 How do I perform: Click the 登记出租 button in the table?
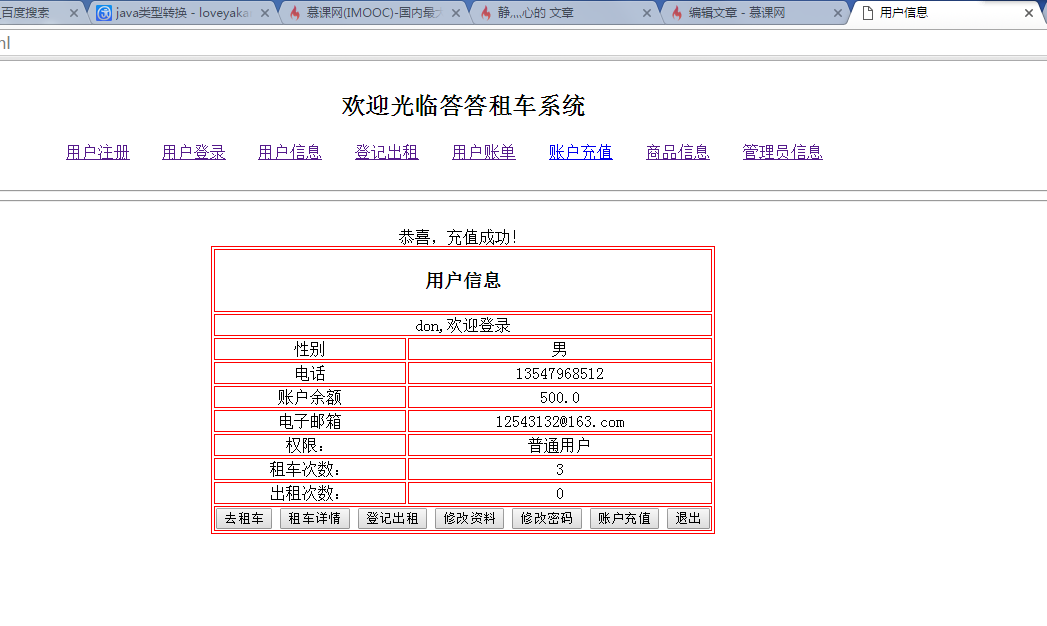tap(392, 519)
